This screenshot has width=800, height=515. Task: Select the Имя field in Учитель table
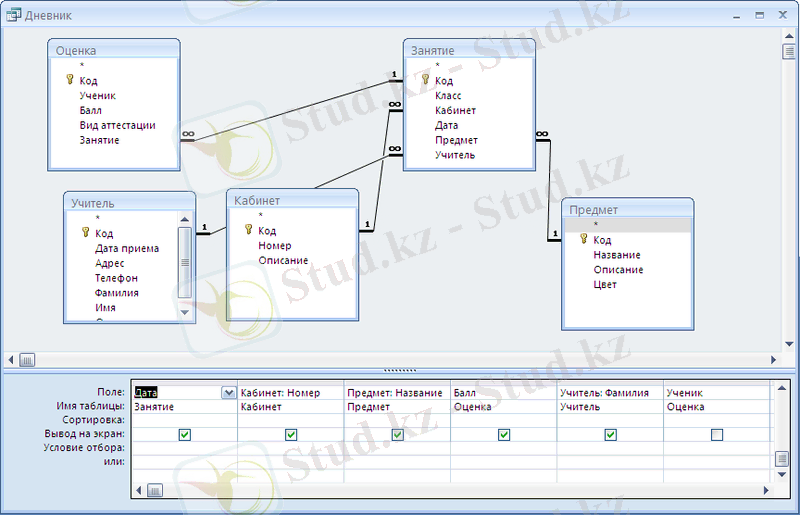coord(105,307)
